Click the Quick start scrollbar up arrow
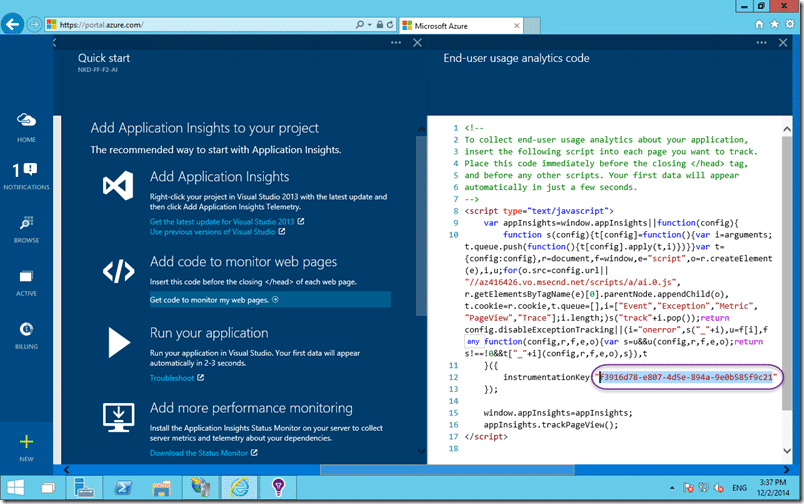This screenshot has width=804, height=504. 421,129
